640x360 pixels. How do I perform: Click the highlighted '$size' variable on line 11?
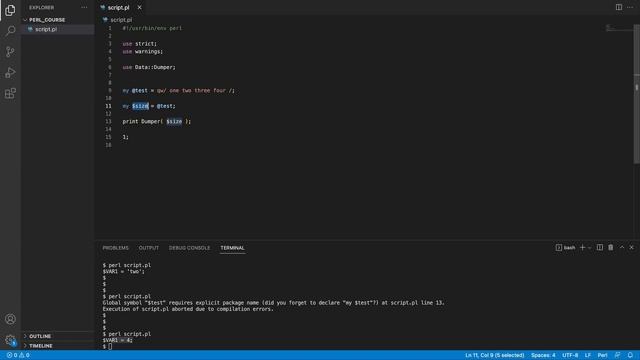pyautogui.click(x=140, y=106)
